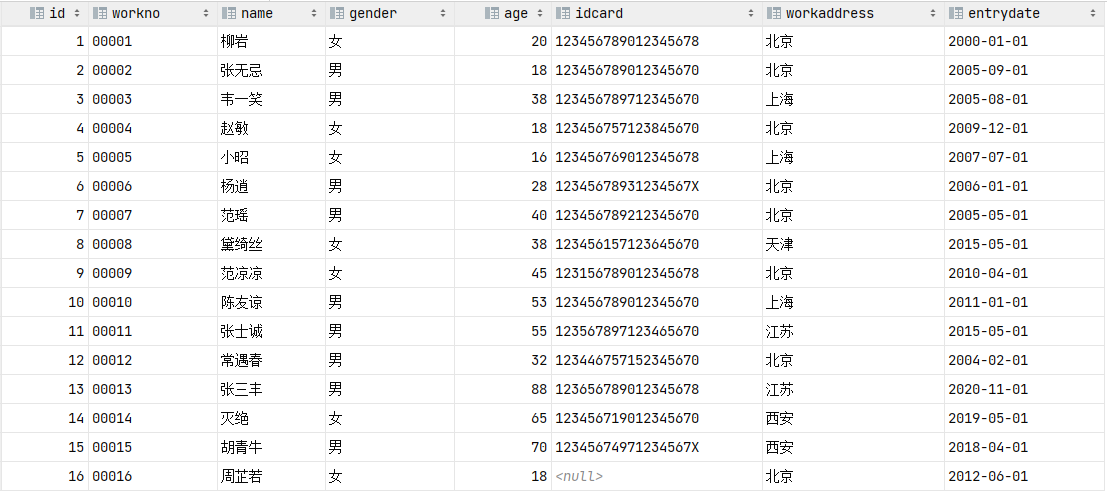Click idcard cell 1234567497123456​7X

tap(627, 447)
